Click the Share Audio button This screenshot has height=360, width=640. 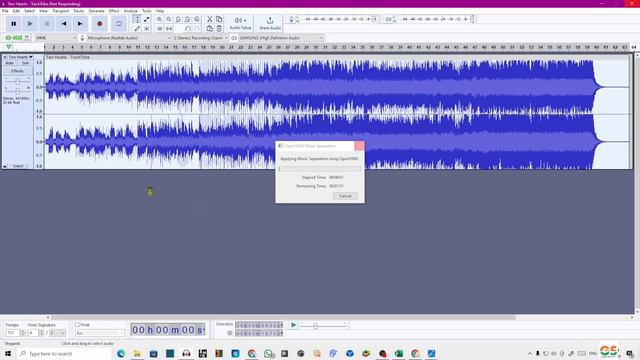[x=270, y=24]
